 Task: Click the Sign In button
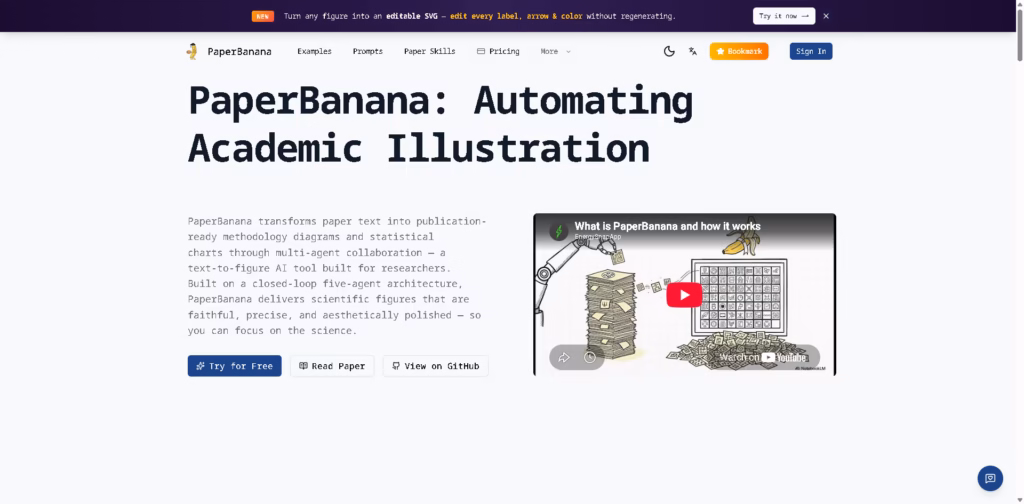click(810, 52)
